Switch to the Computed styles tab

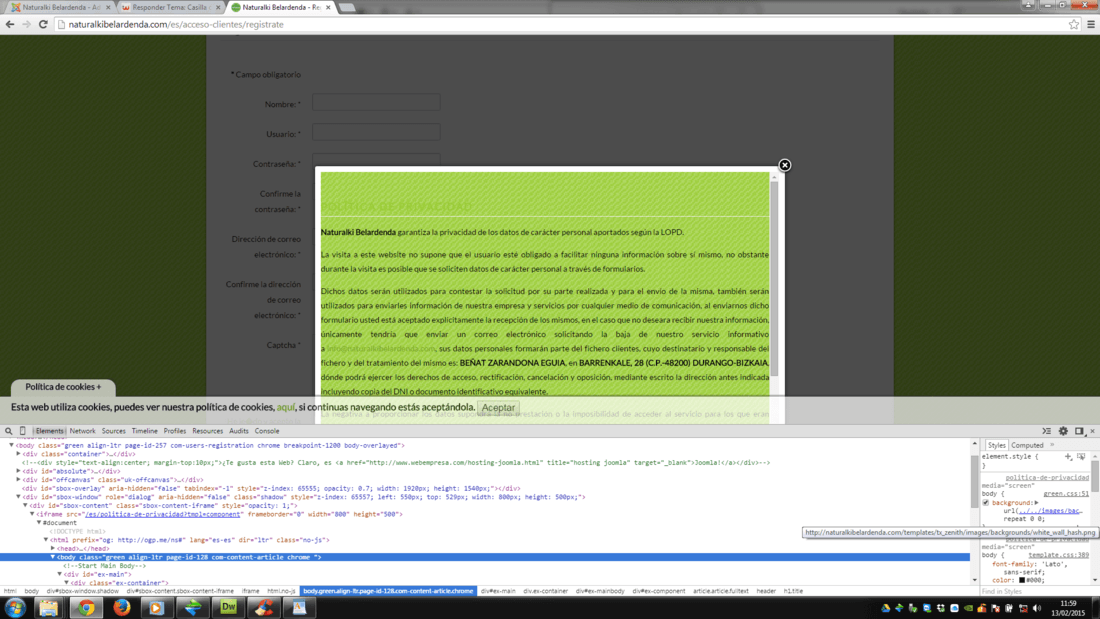(1027, 445)
